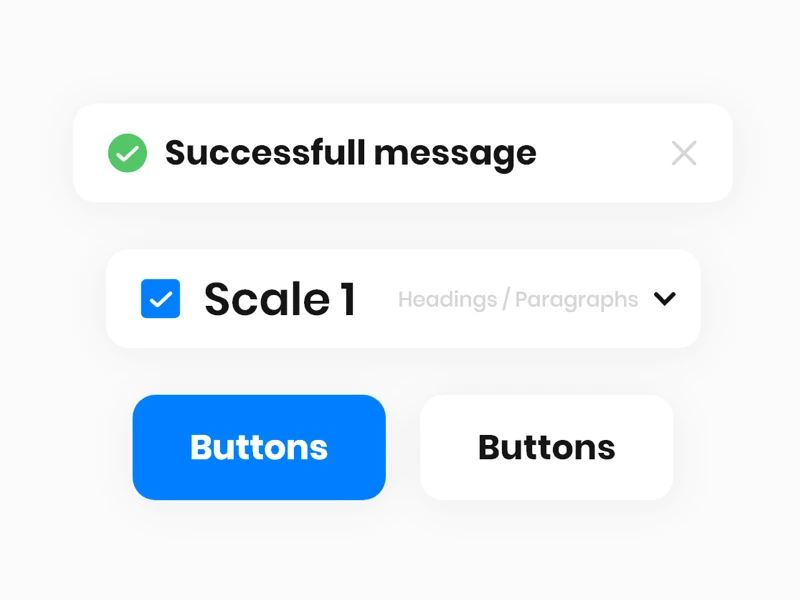Click the word "Paragraphs" in gray
The image size is (800, 600).
coord(577,299)
